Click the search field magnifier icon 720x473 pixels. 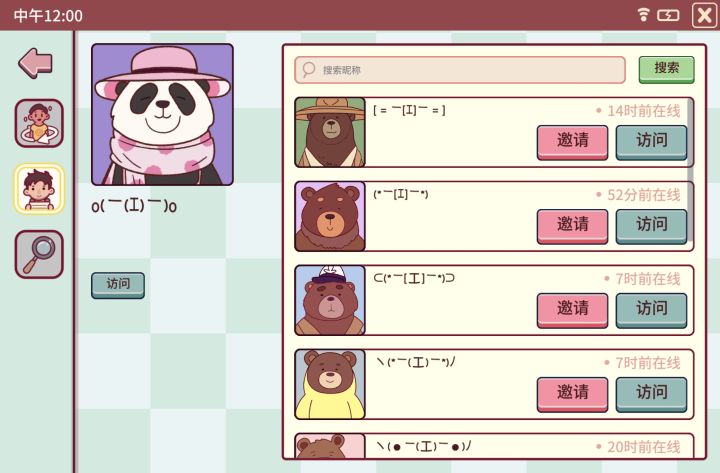tap(308, 70)
